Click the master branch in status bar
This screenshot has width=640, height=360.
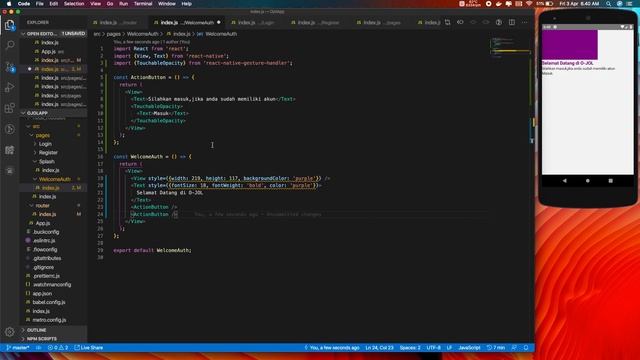pos(18,348)
